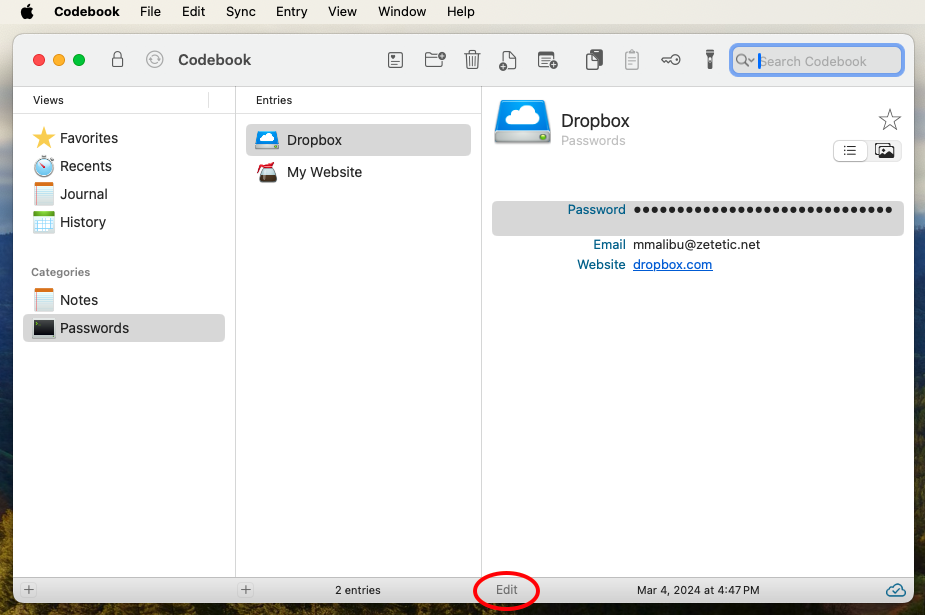This screenshot has height=615, width=925.
Task: Mark Dropbox as favorite with star
Action: pos(890,120)
